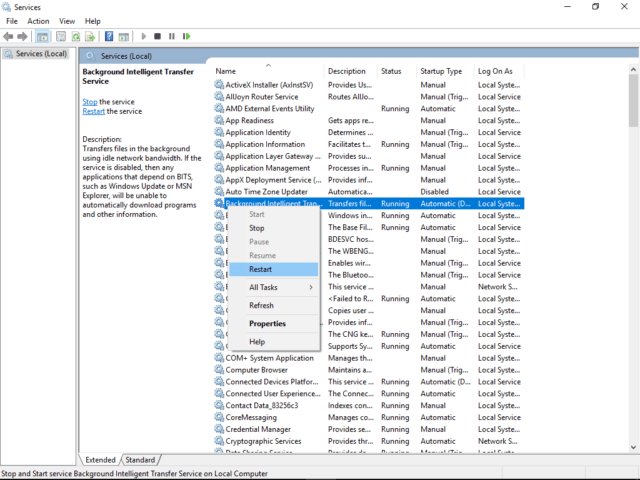Select gear icon of Application Identity
This screenshot has height=480, width=640.
[219, 132]
